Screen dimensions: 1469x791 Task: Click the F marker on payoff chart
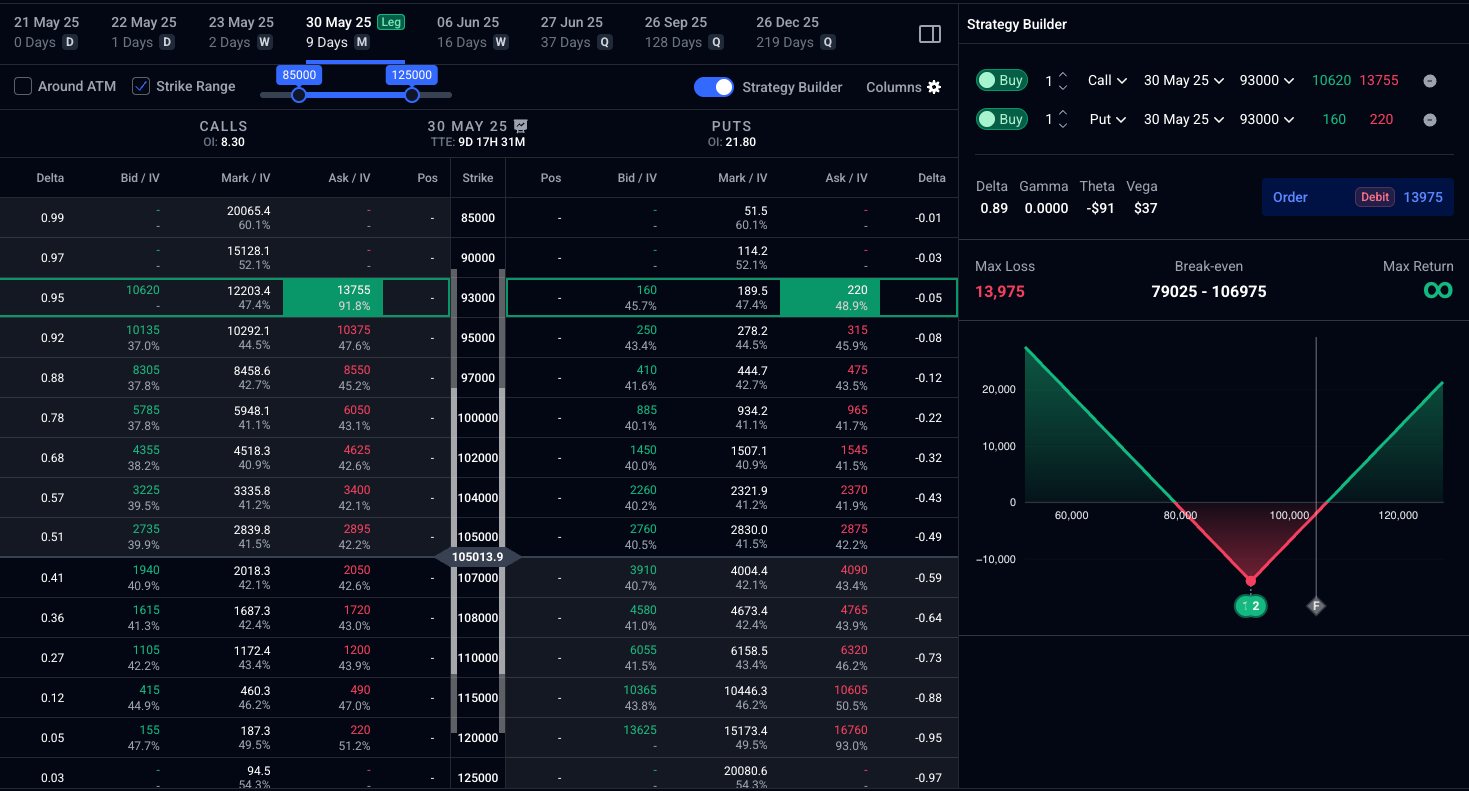coord(1316,606)
